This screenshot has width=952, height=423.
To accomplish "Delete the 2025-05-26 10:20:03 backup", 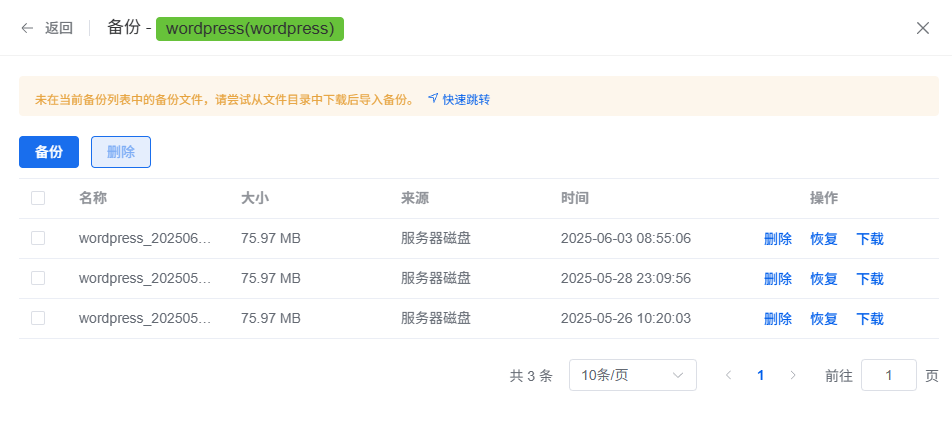I will click(778, 319).
